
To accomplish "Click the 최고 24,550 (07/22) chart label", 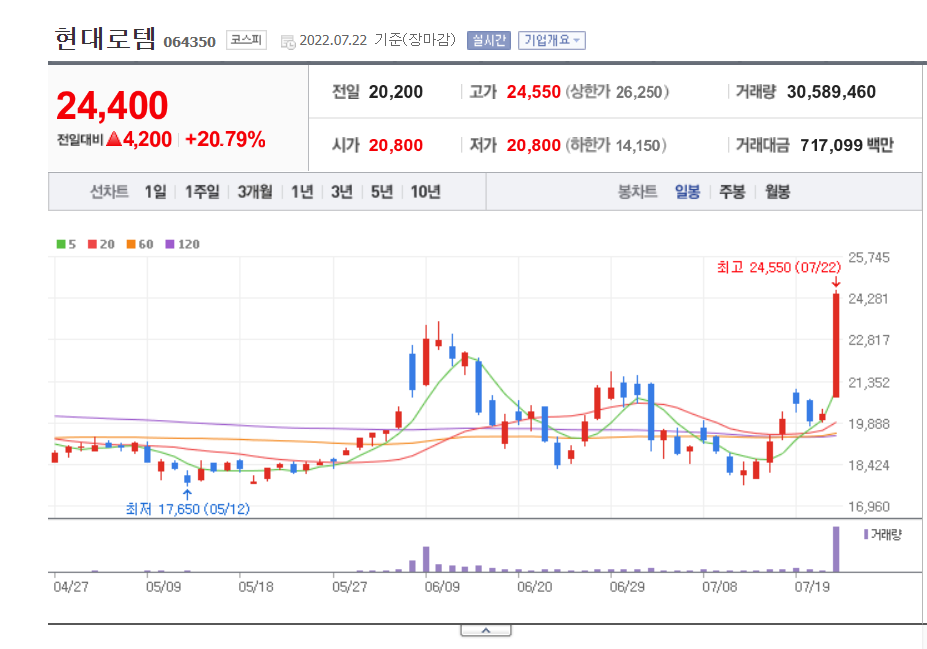I will tap(779, 267).
